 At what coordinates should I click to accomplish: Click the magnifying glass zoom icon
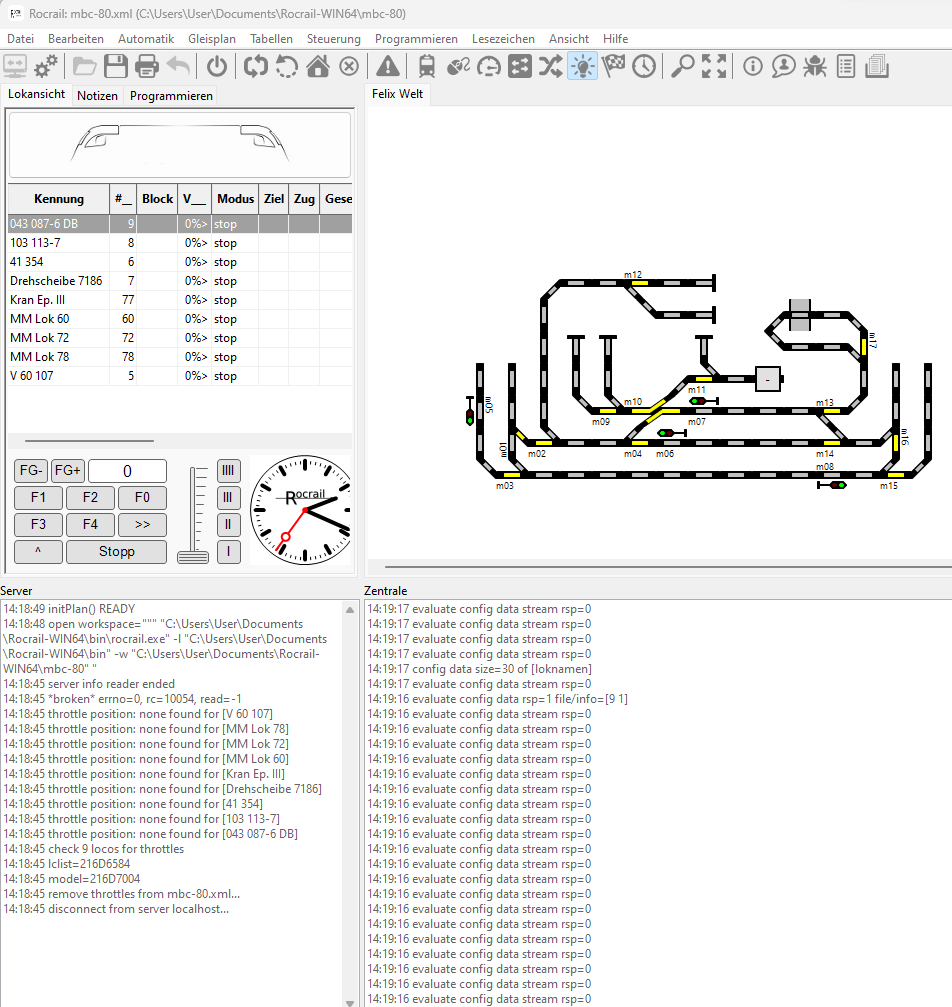click(x=683, y=66)
